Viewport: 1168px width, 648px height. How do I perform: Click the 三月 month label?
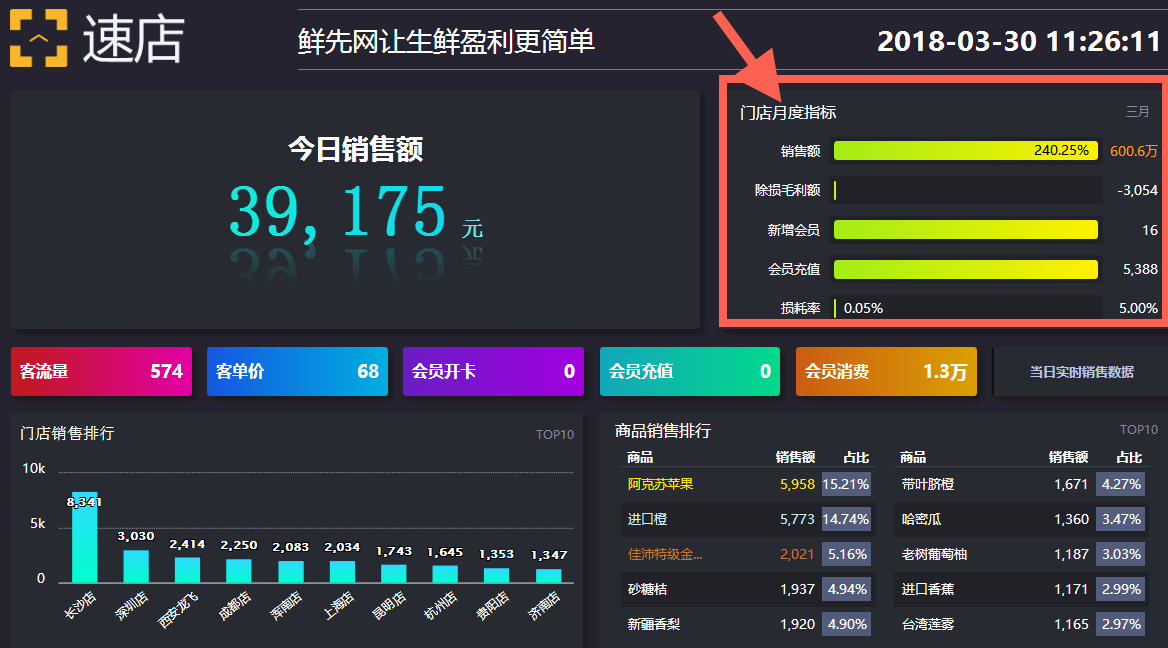[1137, 113]
